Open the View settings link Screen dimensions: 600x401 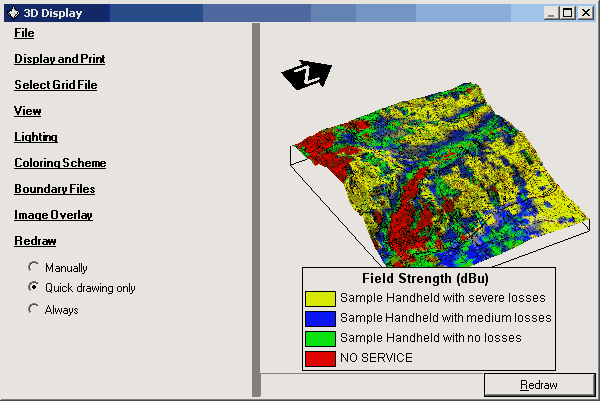pos(28,111)
